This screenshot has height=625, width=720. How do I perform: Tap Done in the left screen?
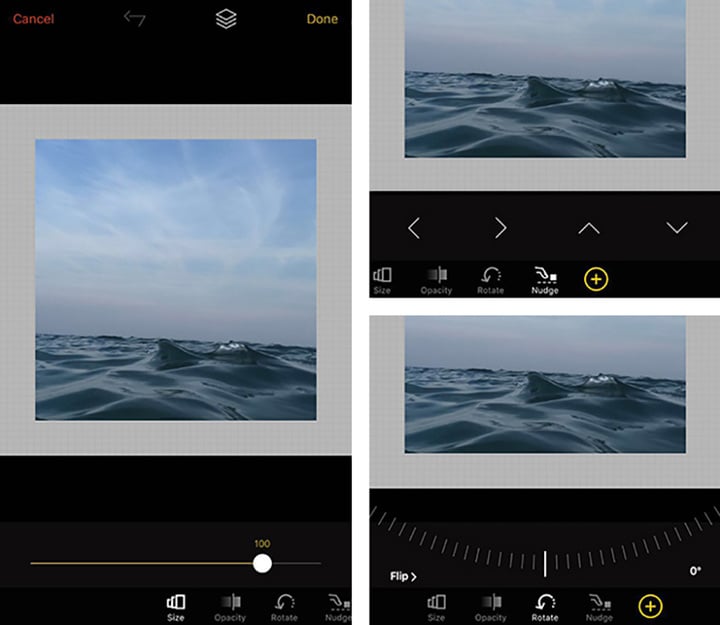click(322, 19)
